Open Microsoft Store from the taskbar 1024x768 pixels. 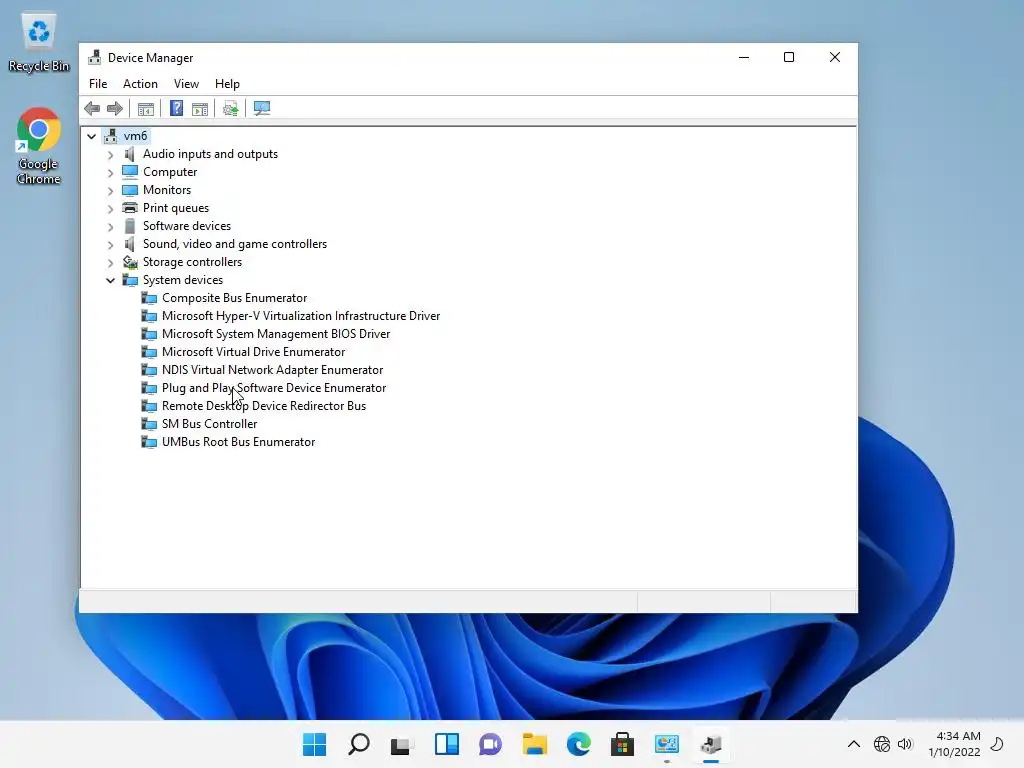[622, 744]
